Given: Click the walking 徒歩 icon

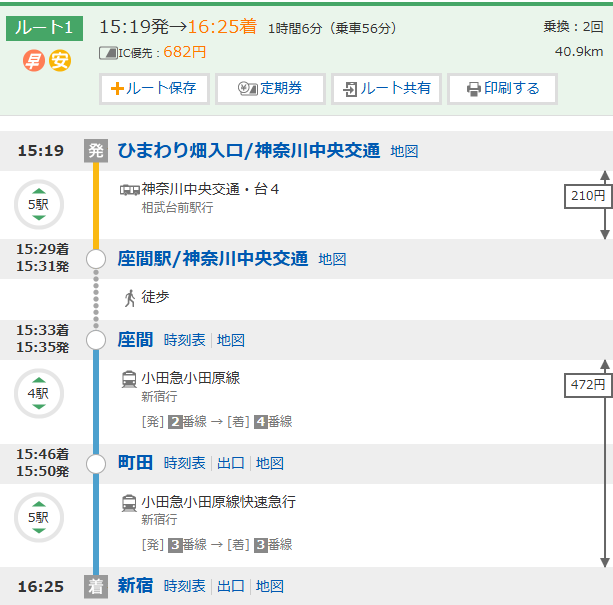Looking at the screenshot, I should 130,298.
